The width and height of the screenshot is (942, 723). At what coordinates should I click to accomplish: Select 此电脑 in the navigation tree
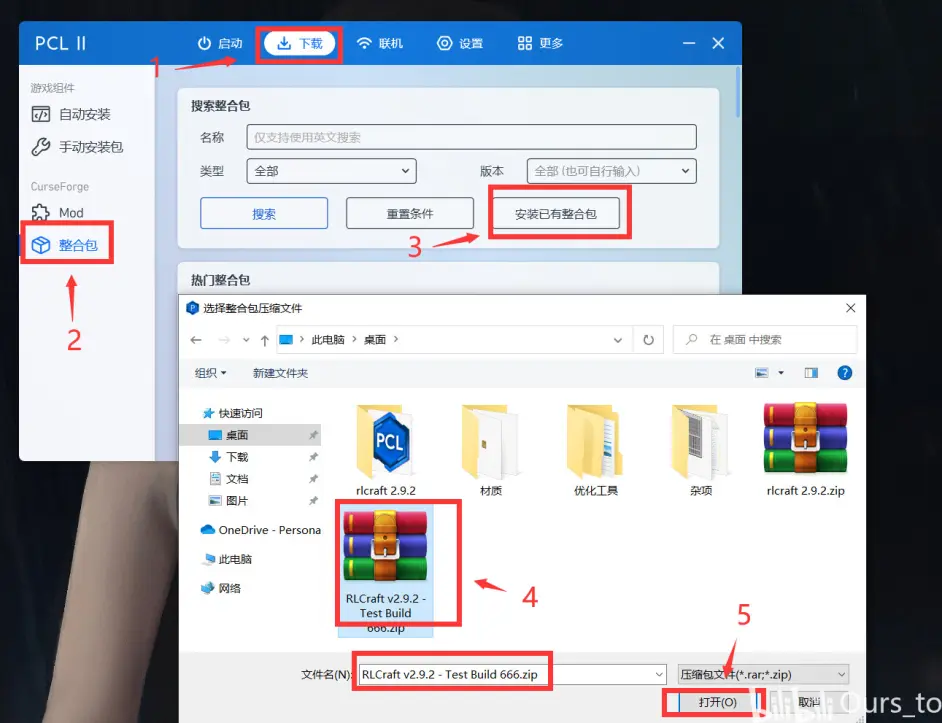click(x=228, y=559)
